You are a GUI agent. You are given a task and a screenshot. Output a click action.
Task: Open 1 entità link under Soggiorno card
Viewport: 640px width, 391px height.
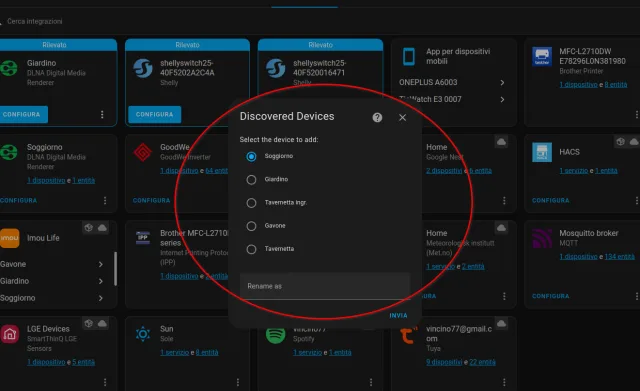click(84, 180)
